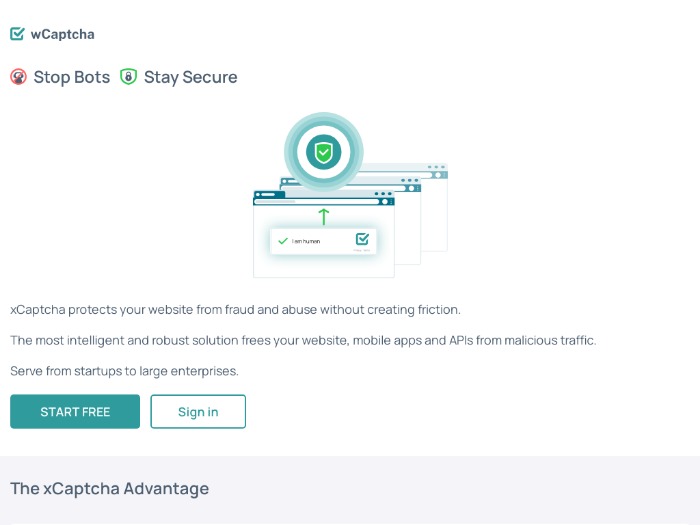Viewport: 700px width, 525px height.
Task: Click the "xCaptcha protects your website" paragraph
Action: (235, 310)
